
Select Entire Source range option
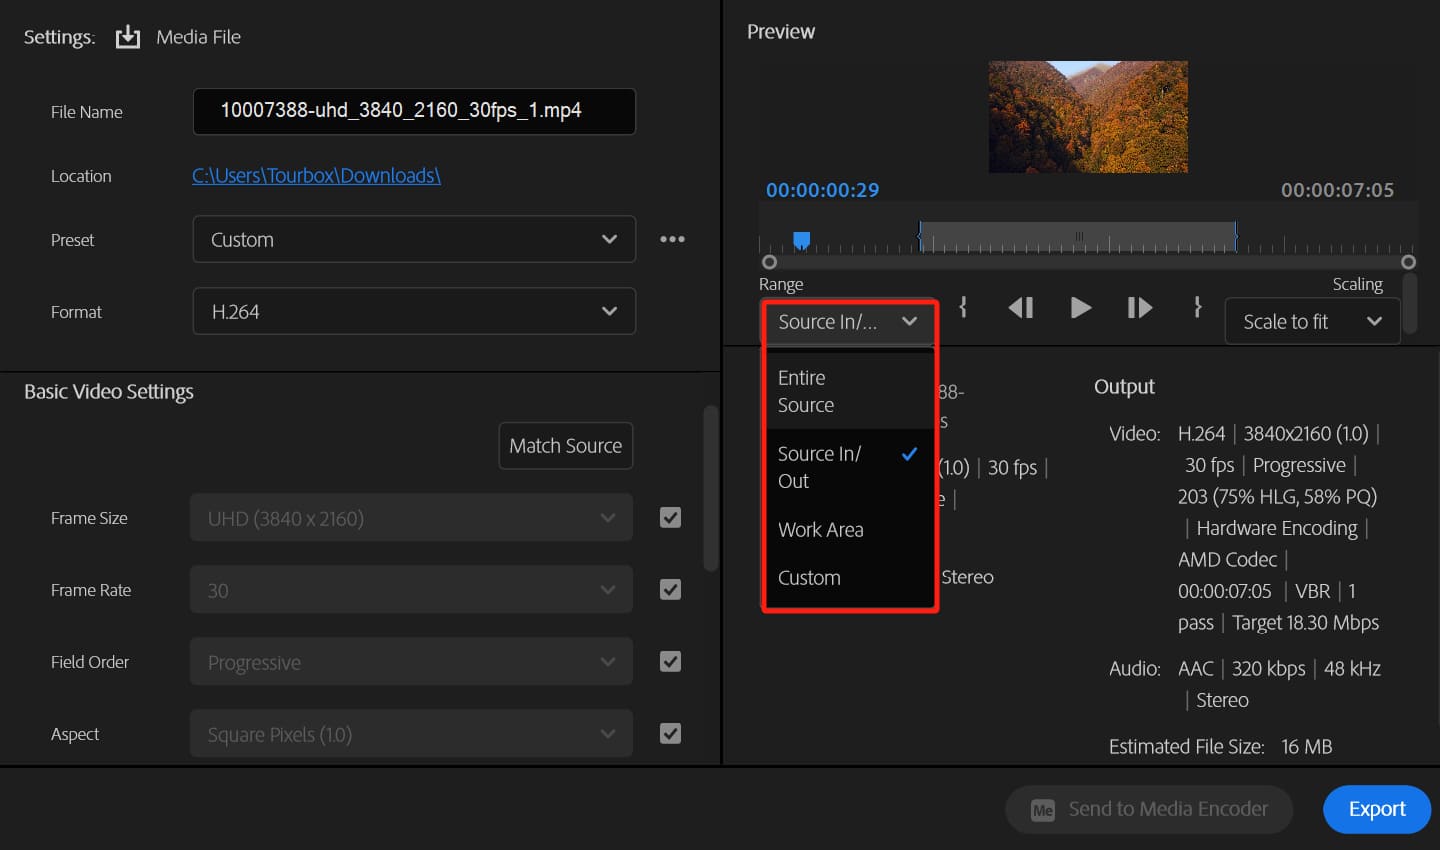[849, 391]
